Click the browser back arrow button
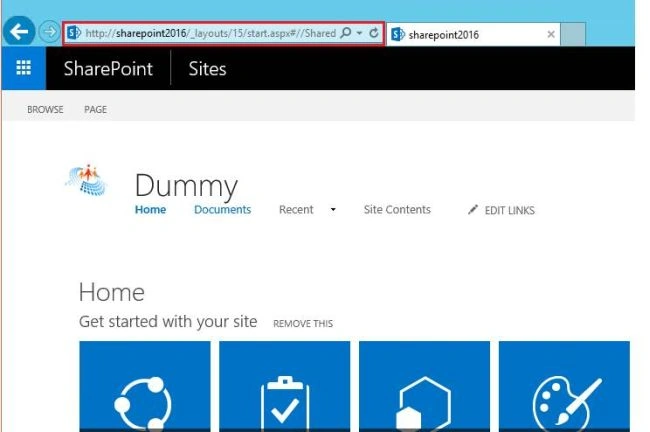Viewport: 650px width, 432px height. click(19, 32)
